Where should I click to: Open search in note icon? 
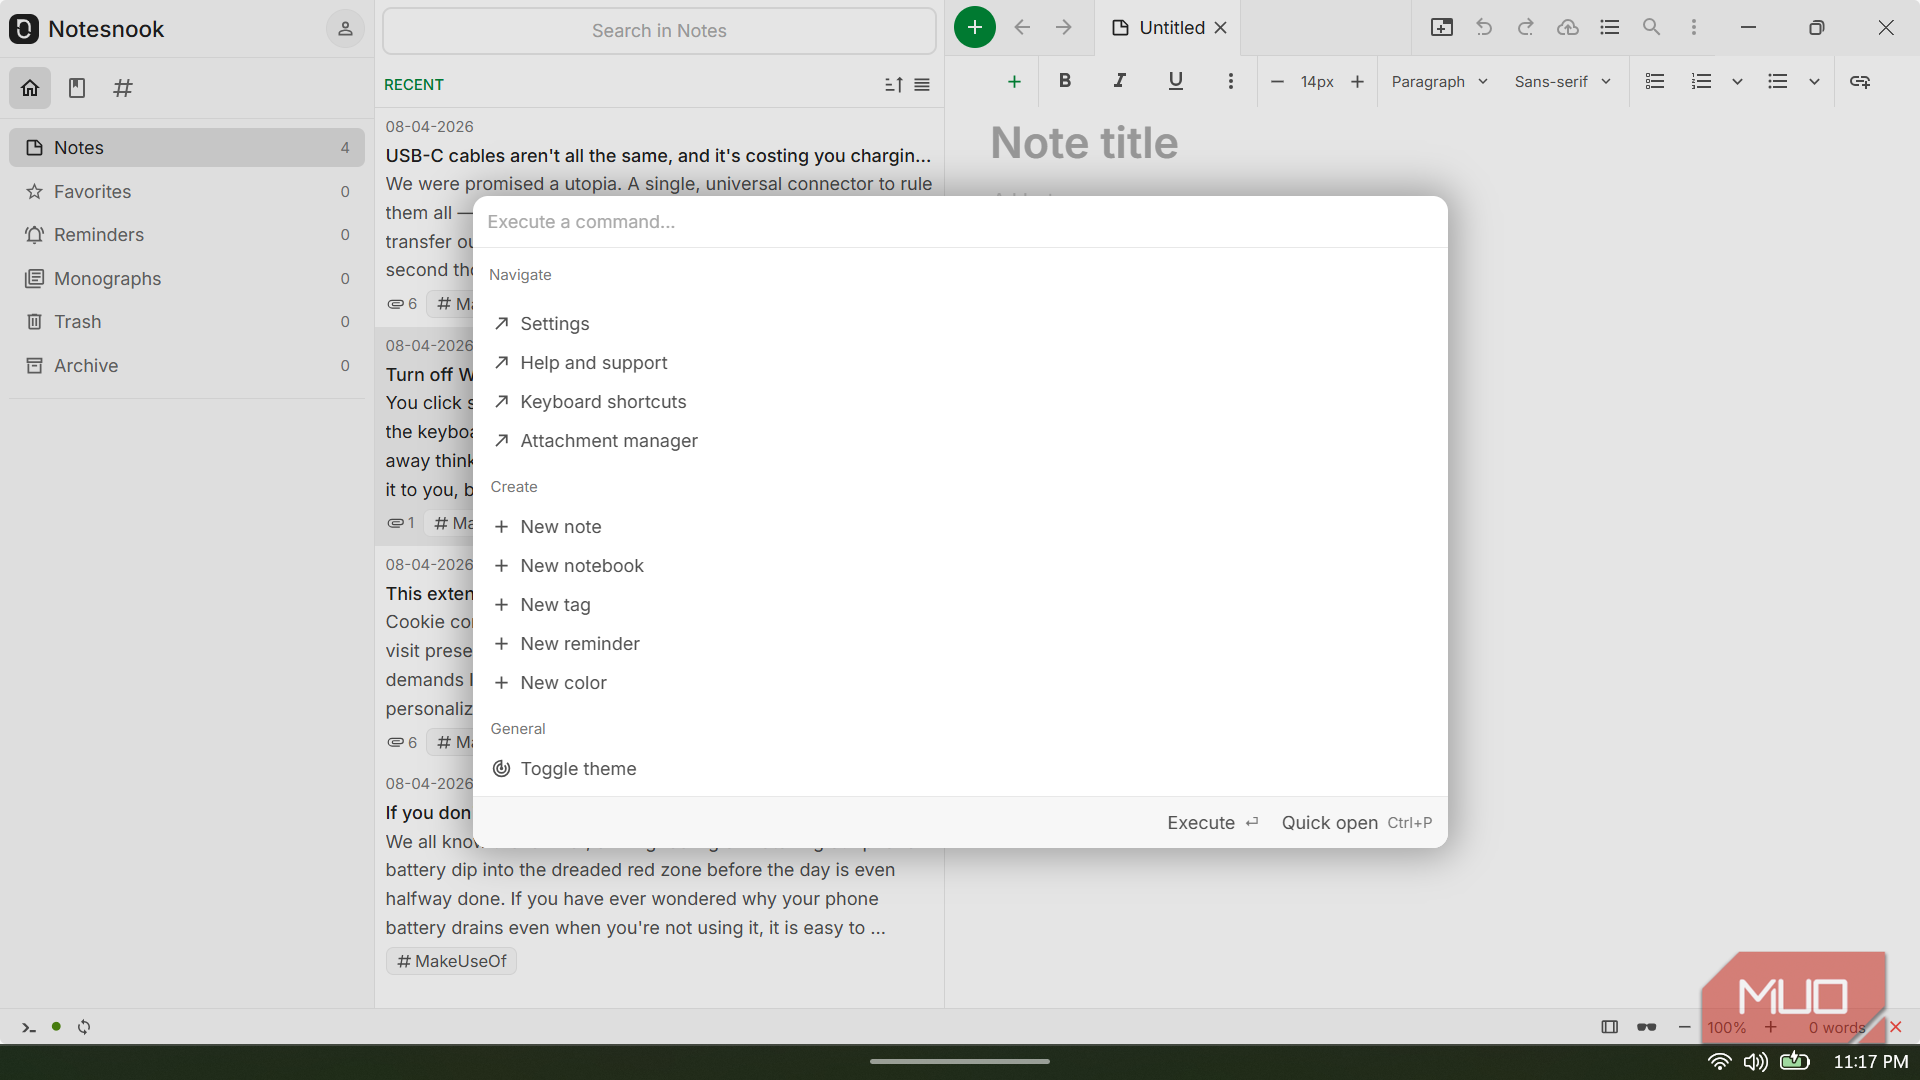click(x=1652, y=28)
